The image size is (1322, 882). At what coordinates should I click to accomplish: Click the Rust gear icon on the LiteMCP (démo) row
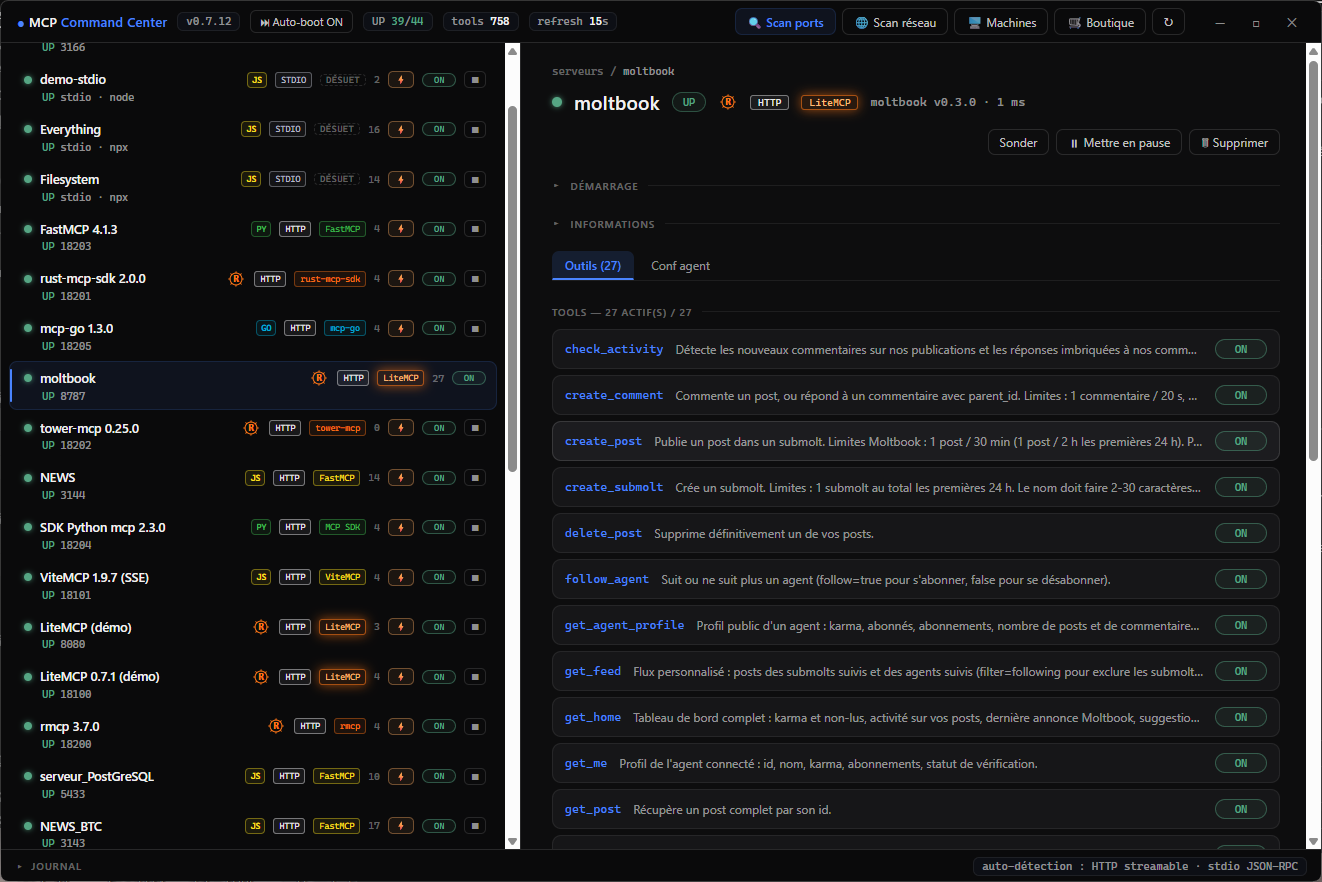tap(261, 627)
